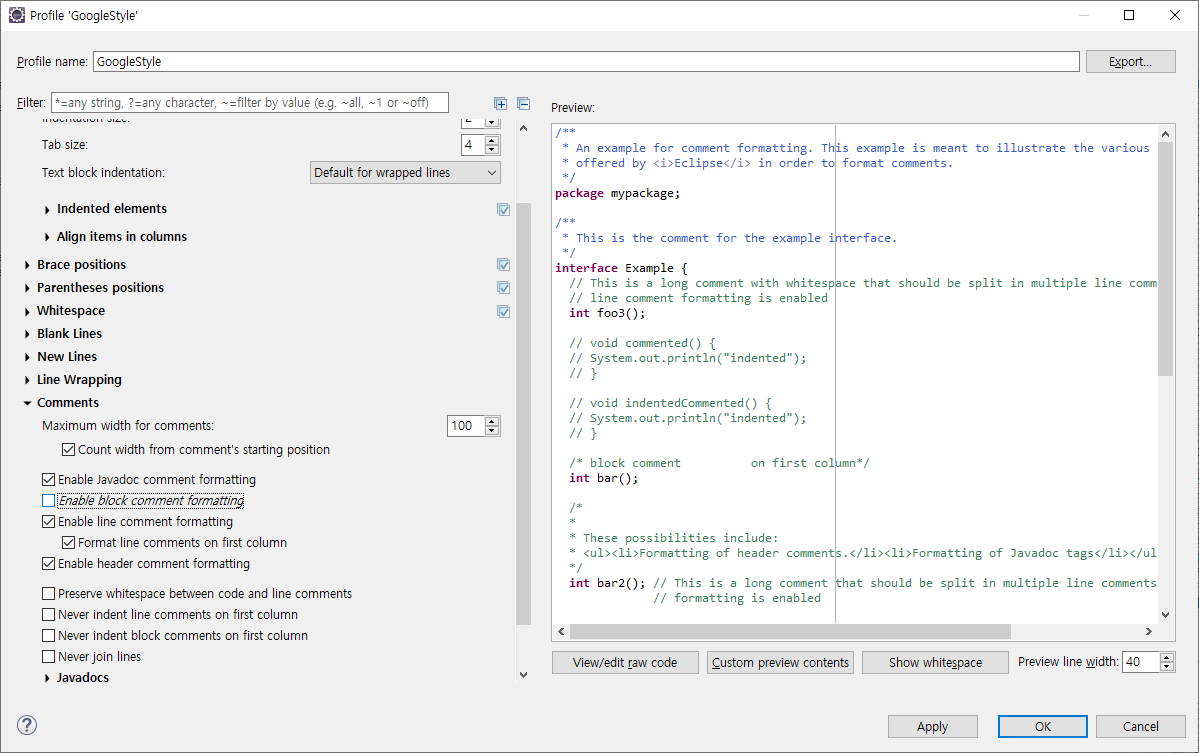Click preview vertical scrollbar thumb

tap(1165, 258)
